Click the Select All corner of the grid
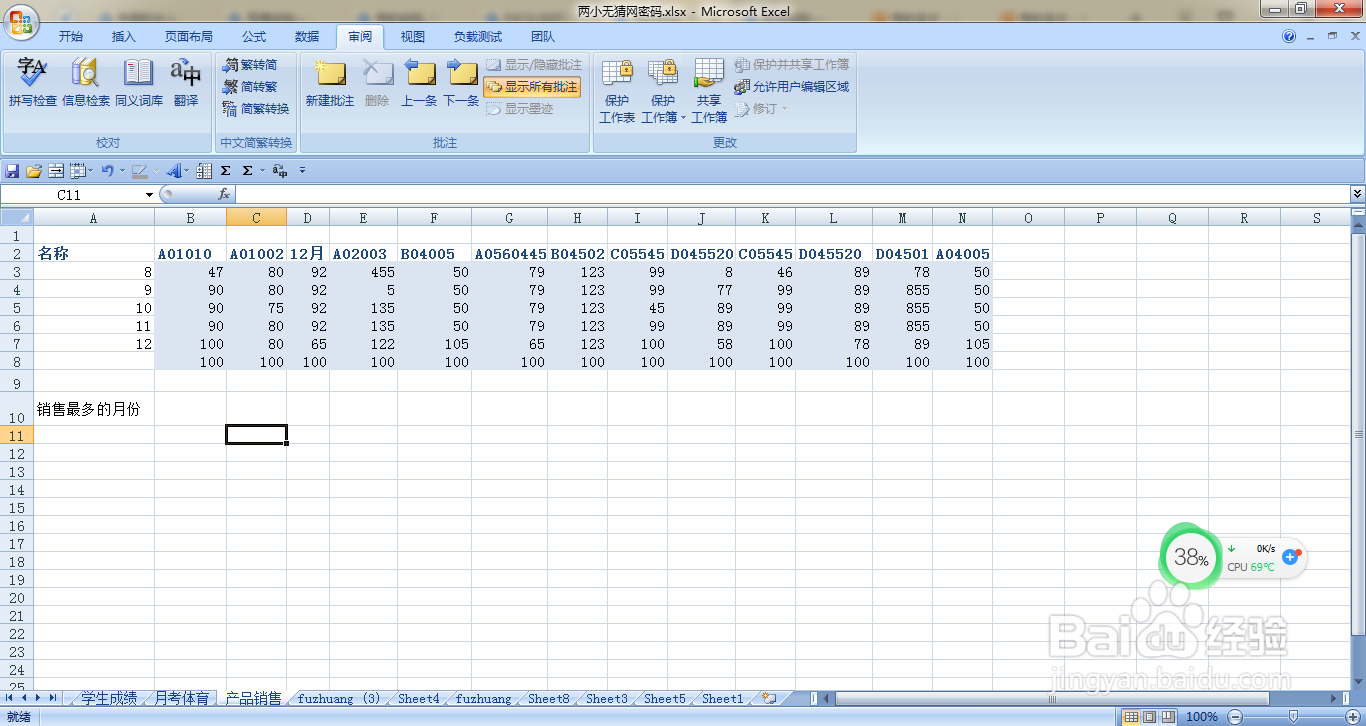Viewport: 1366px width, 726px height. pos(17,218)
